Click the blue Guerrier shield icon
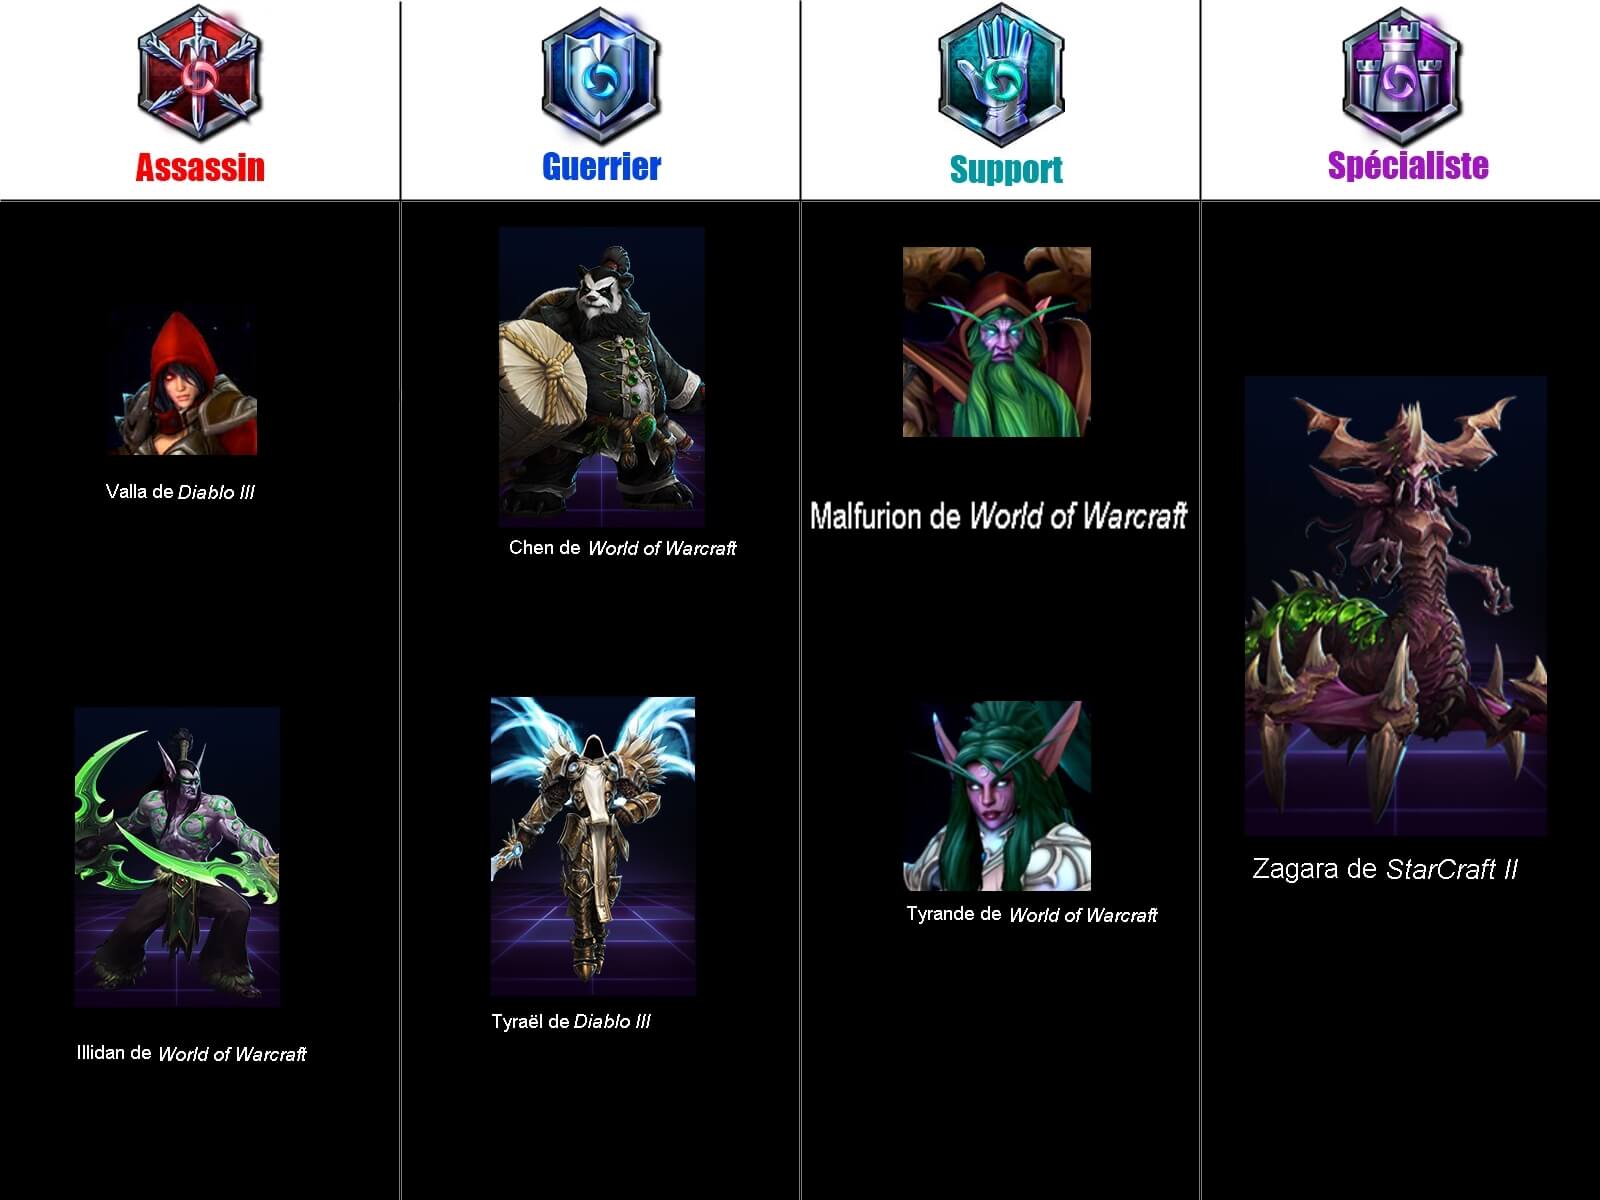Screen dimensions: 1600x1200 [x=600, y=75]
